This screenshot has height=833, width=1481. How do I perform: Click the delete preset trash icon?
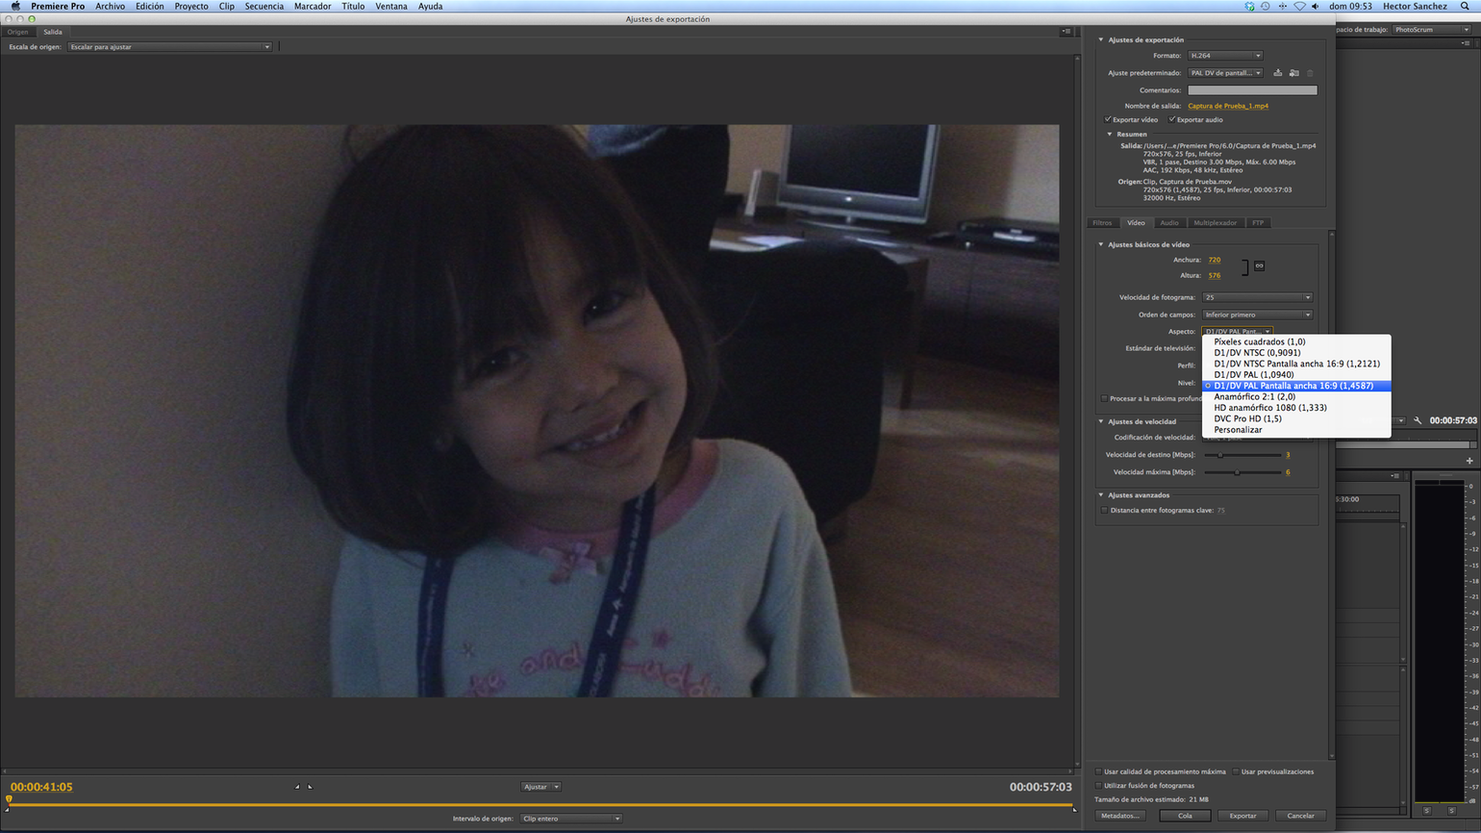1310,73
